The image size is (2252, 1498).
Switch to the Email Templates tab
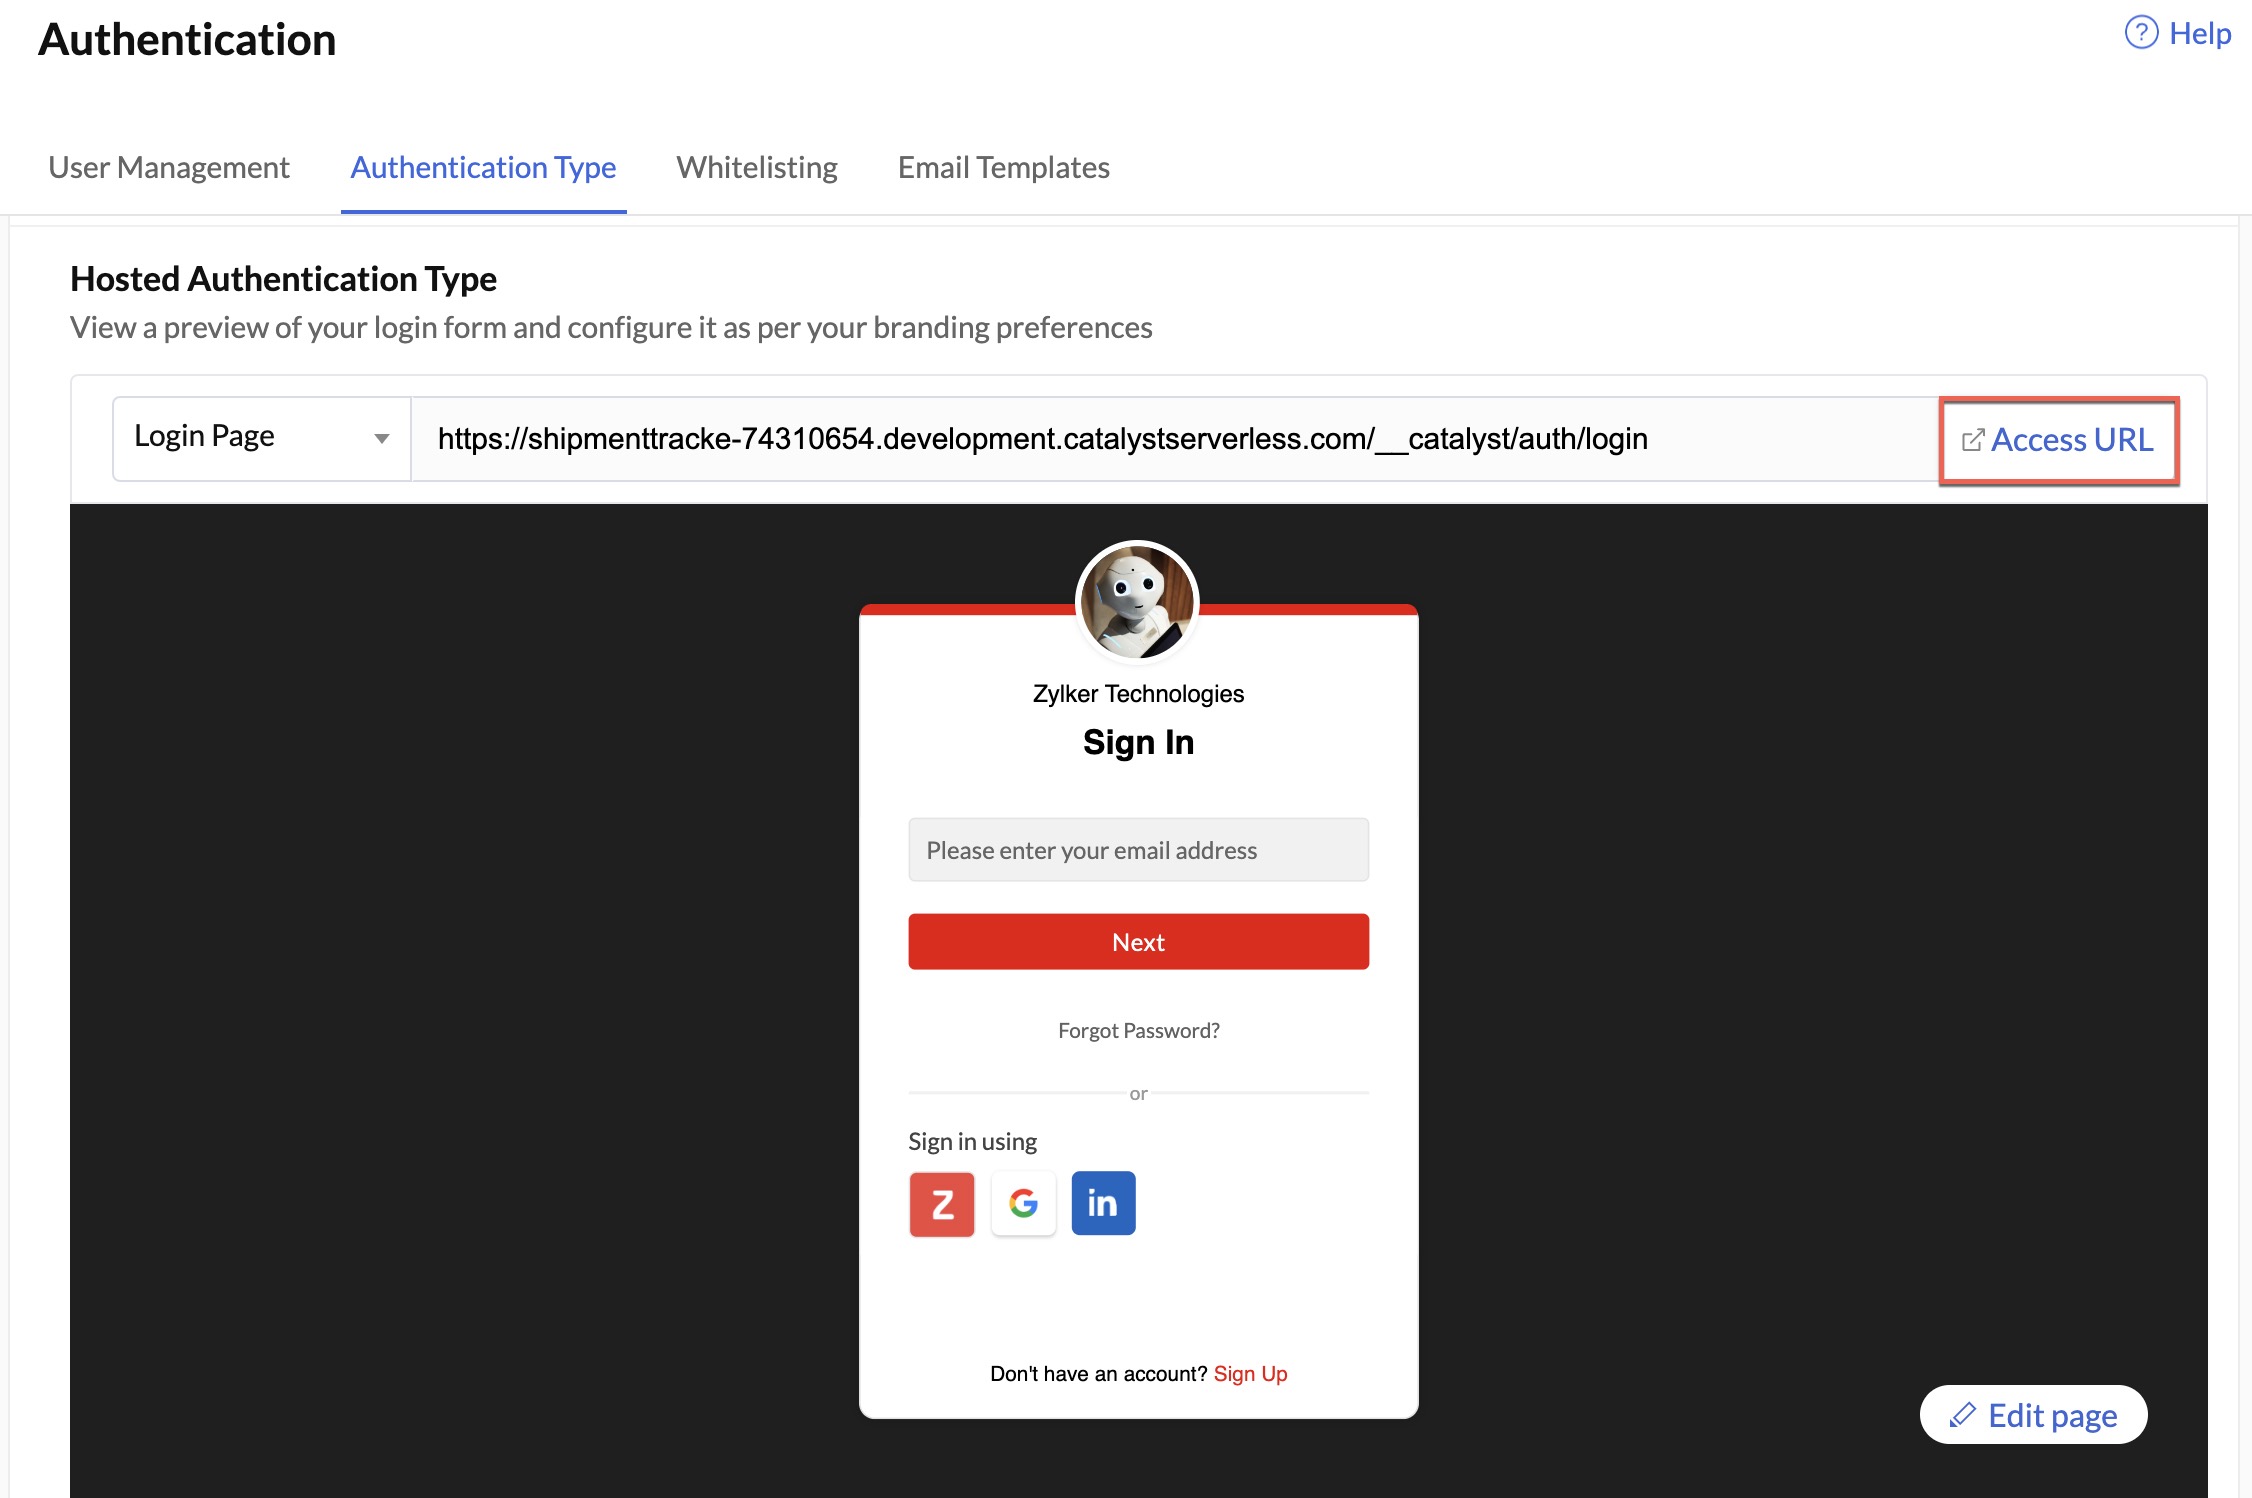pos(1003,166)
